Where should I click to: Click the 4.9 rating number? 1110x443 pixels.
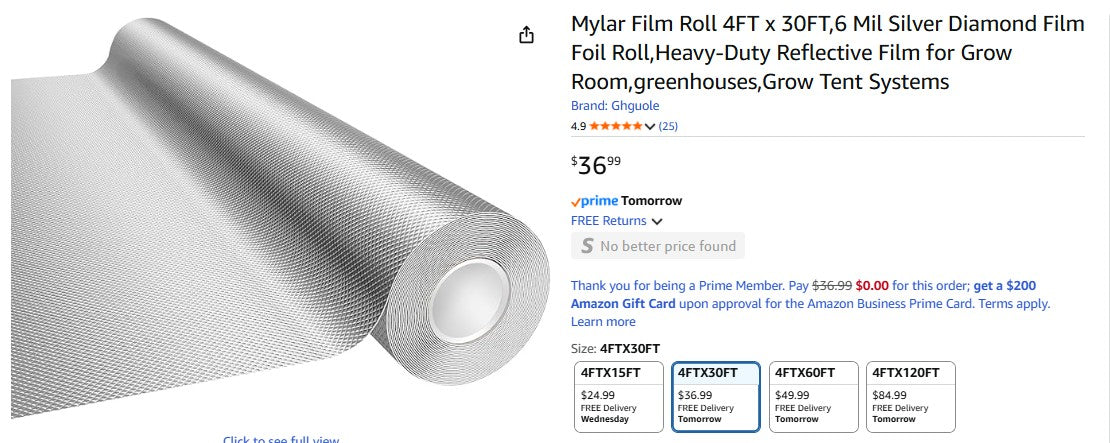pyautogui.click(x=578, y=126)
